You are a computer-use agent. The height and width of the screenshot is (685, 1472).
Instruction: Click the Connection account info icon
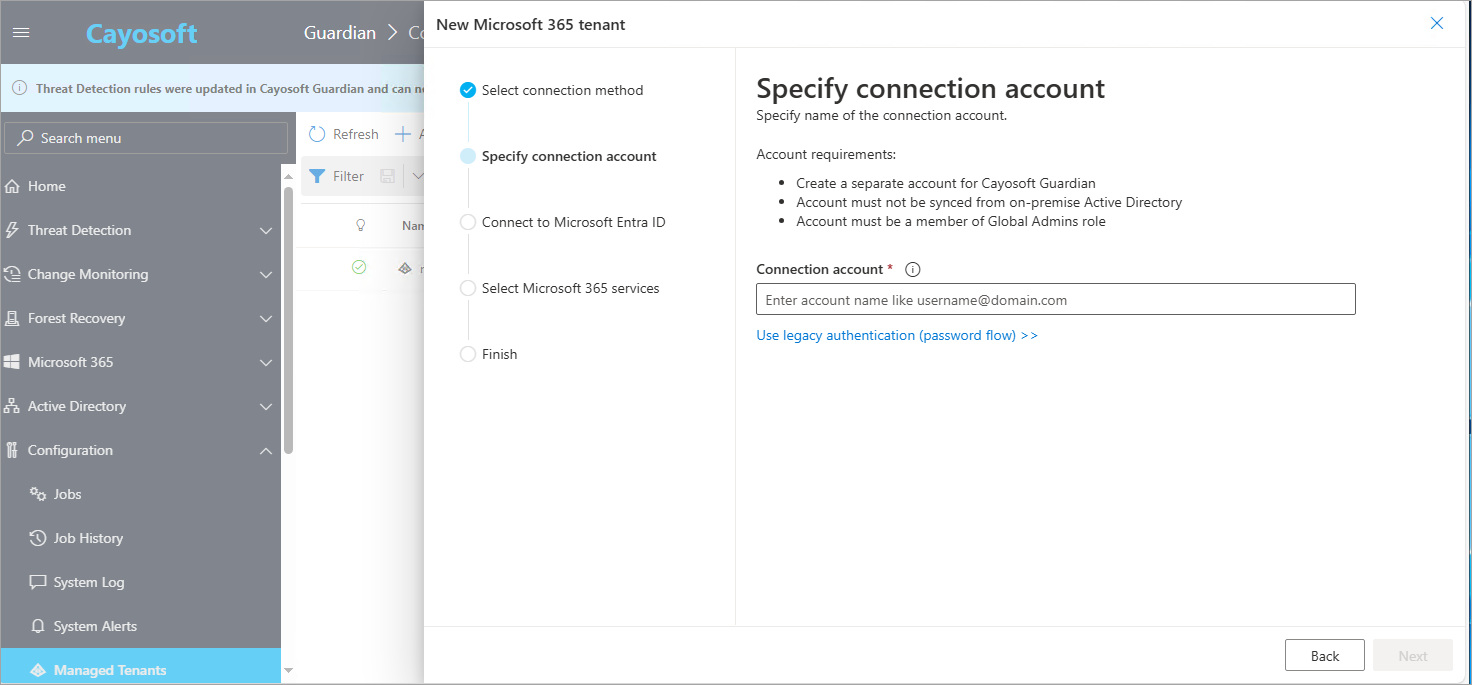tap(912, 269)
